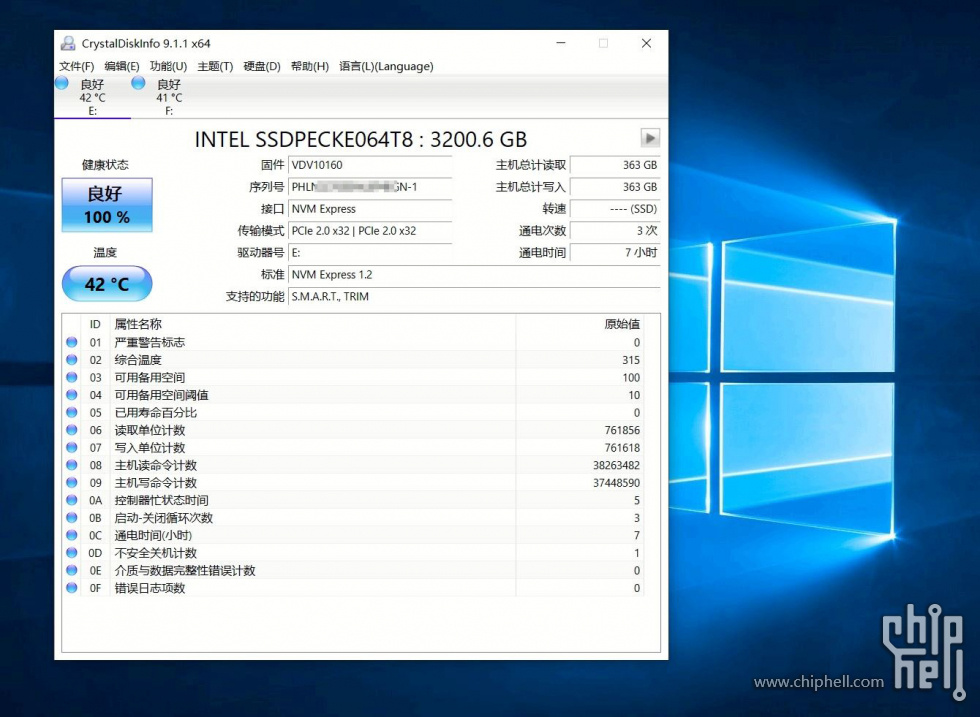Select the 错误日志项数 attribute name
This screenshot has width=980, height=717.
click(149, 588)
